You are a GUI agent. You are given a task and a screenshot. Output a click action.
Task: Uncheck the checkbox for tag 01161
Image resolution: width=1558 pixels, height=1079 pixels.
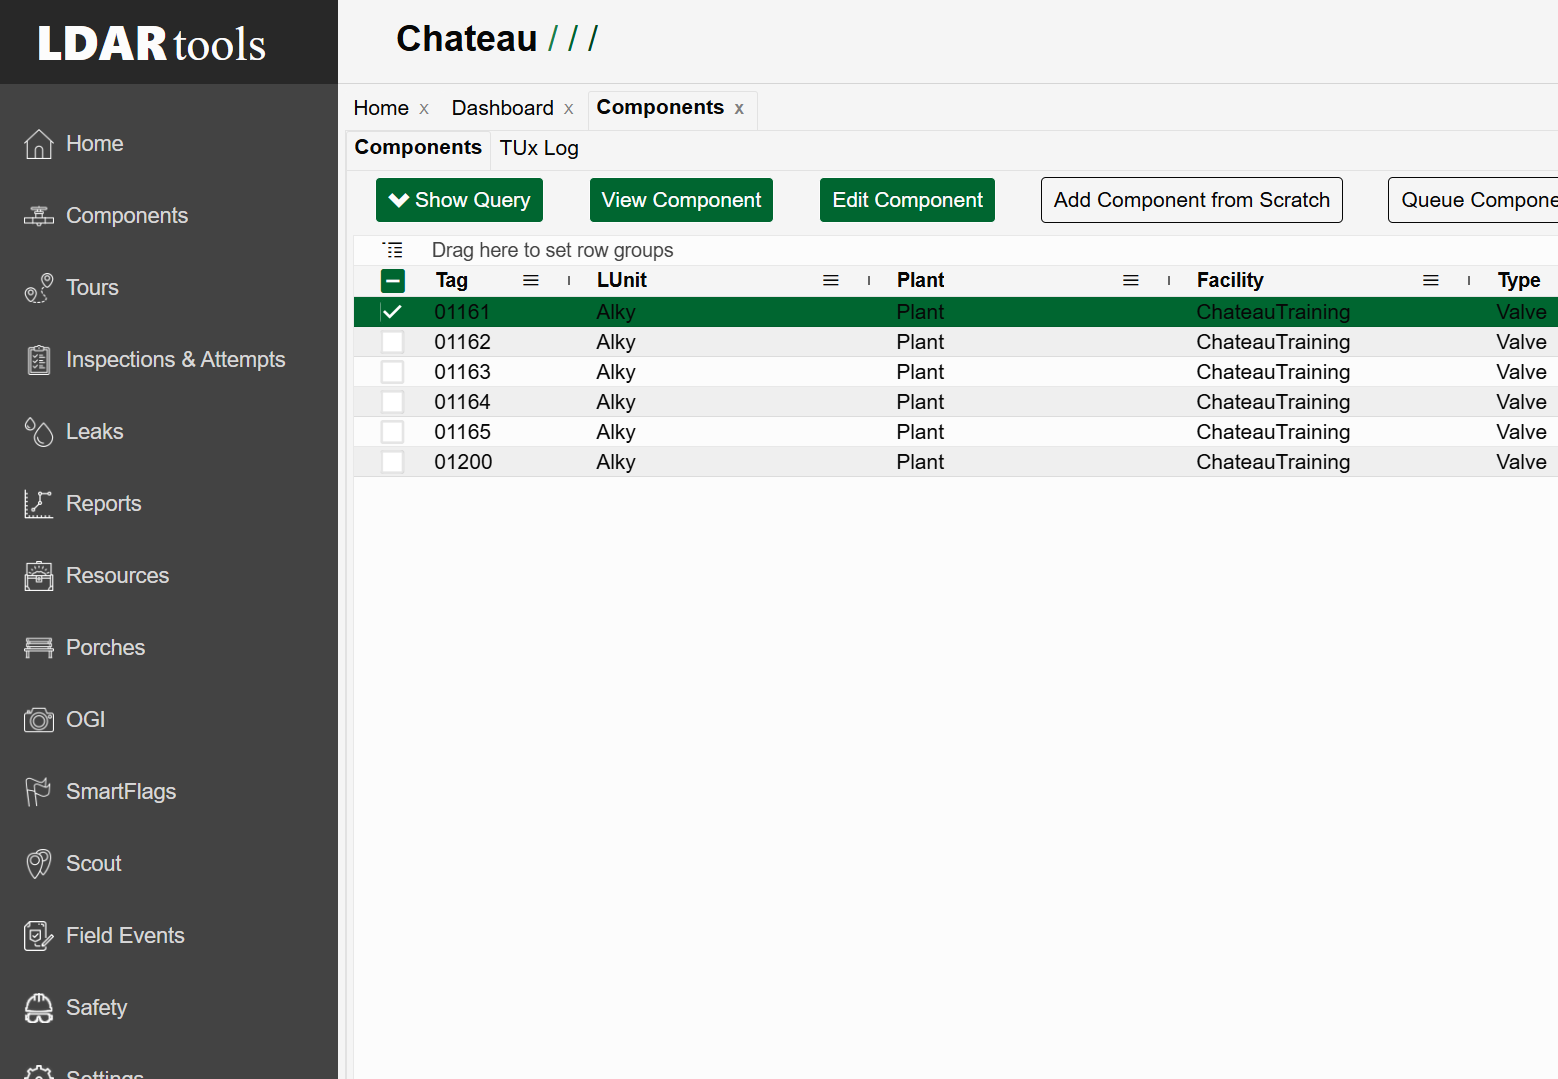point(392,312)
